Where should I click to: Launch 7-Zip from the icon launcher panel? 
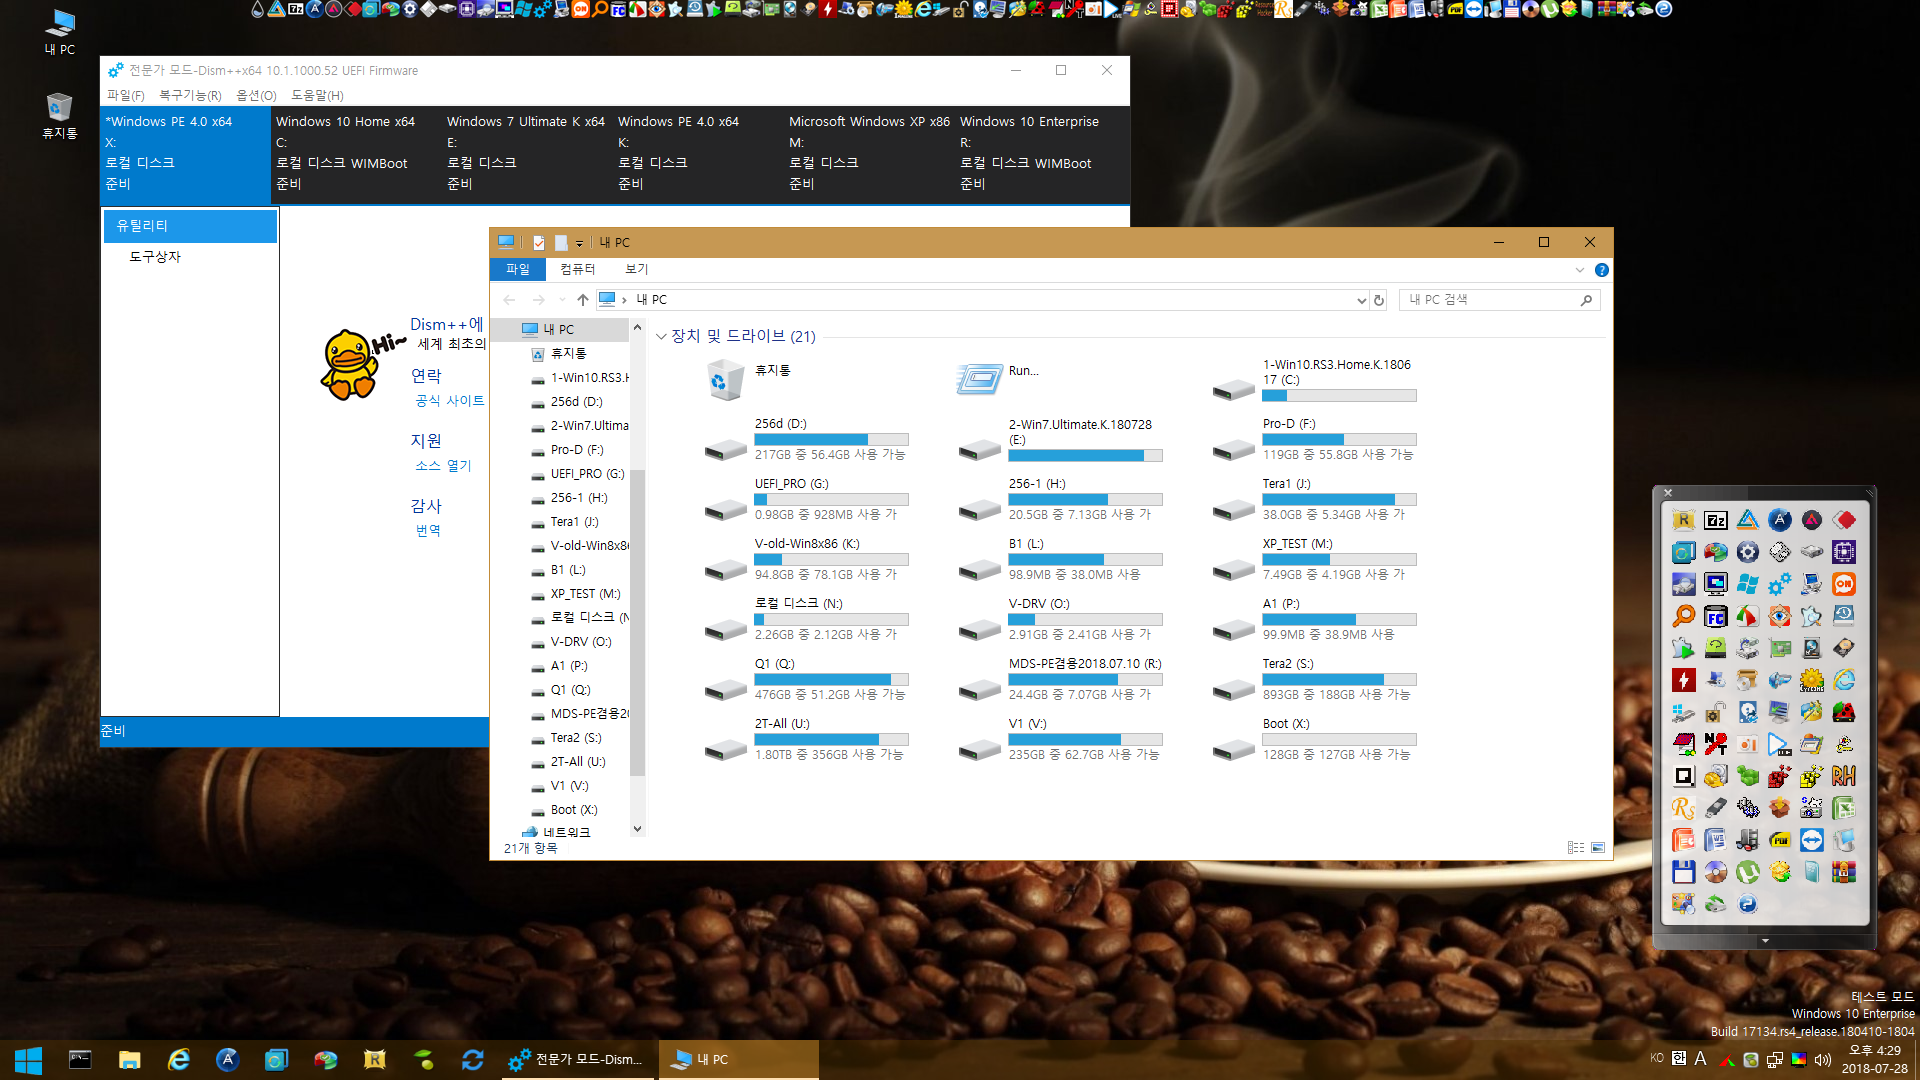tap(1715, 520)
